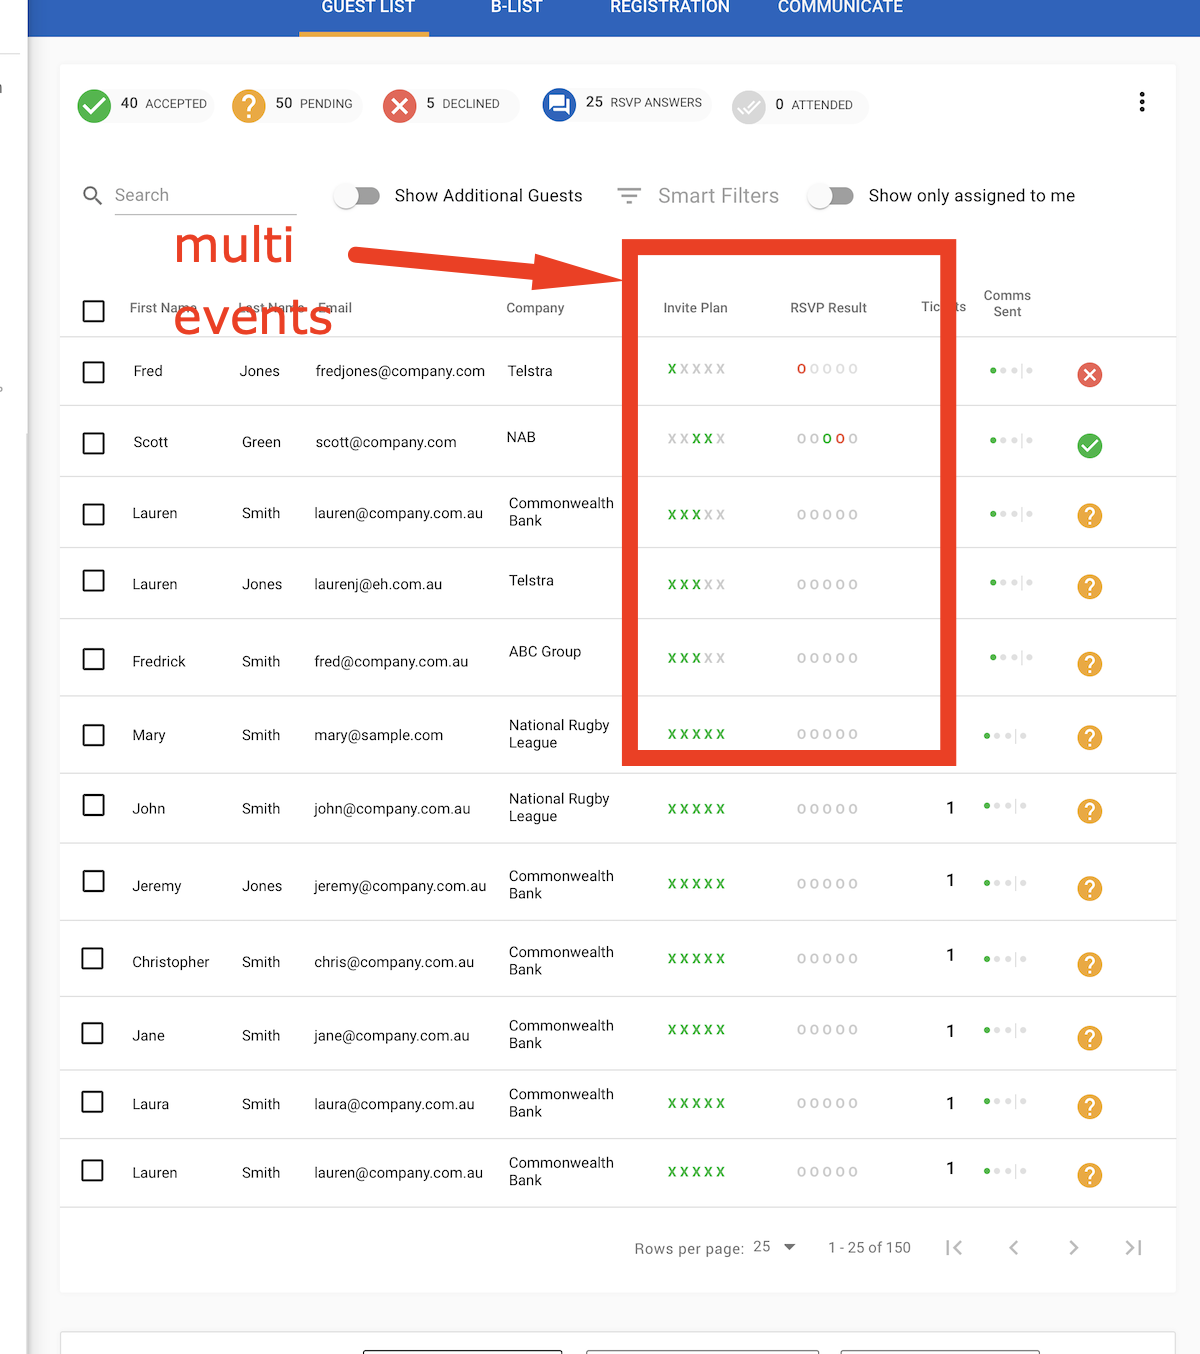Click the search magnifier icon
The width and height of the screenshot is (1200, 1354).
(x=92, y=196)
